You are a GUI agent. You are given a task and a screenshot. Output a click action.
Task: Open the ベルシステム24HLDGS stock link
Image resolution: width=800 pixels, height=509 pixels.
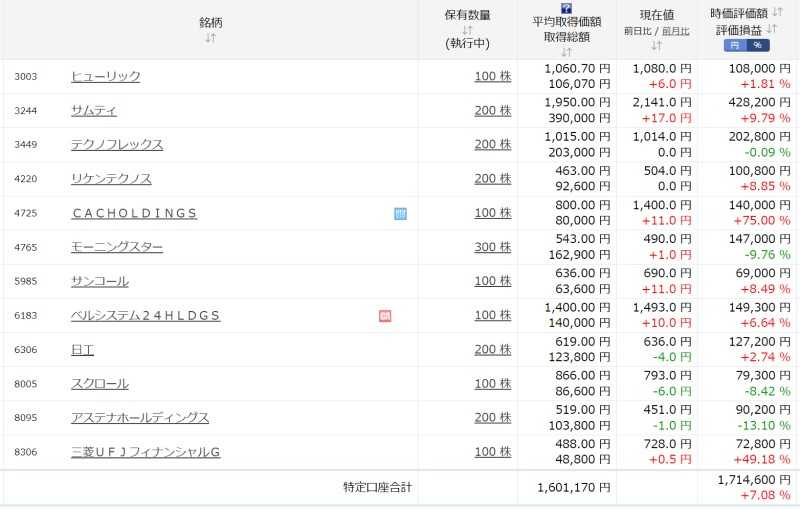coord(145,316)
